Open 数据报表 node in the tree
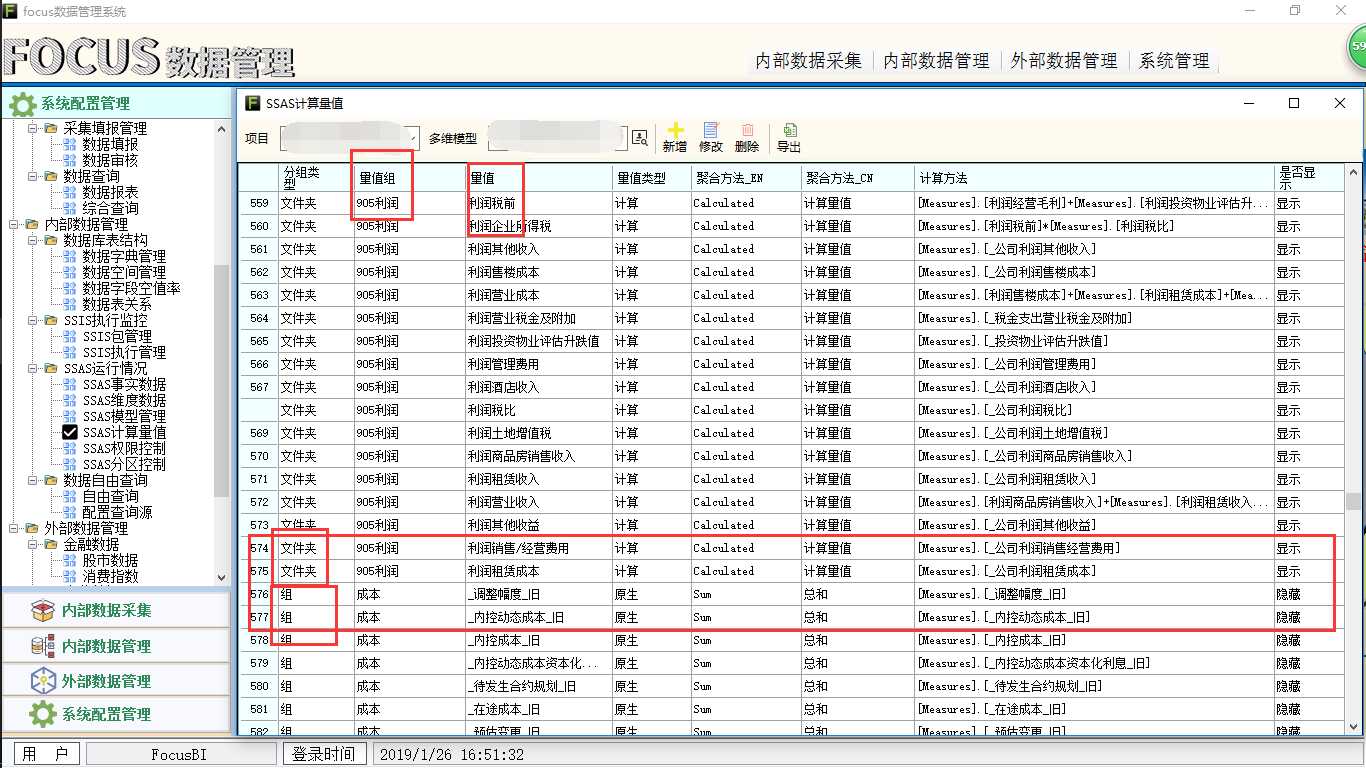 click(110, 192)
